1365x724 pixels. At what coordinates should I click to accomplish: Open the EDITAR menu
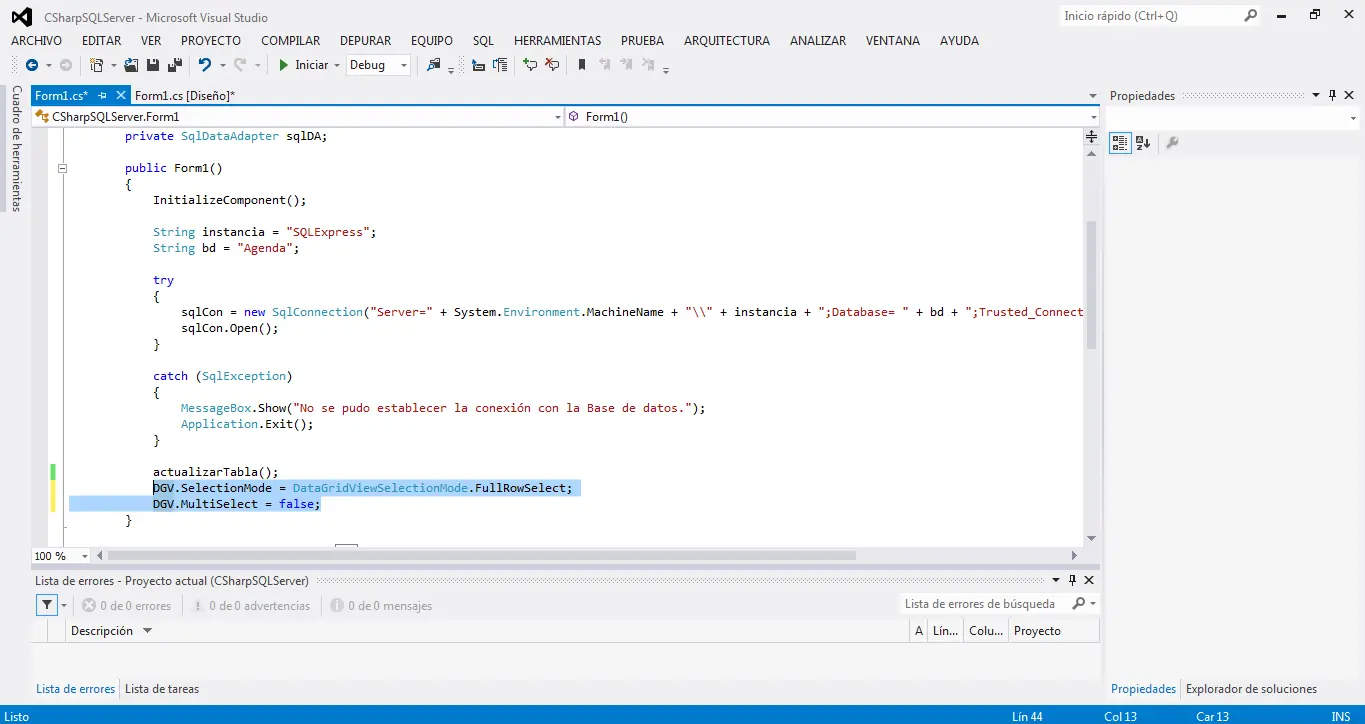coord(101,41)
